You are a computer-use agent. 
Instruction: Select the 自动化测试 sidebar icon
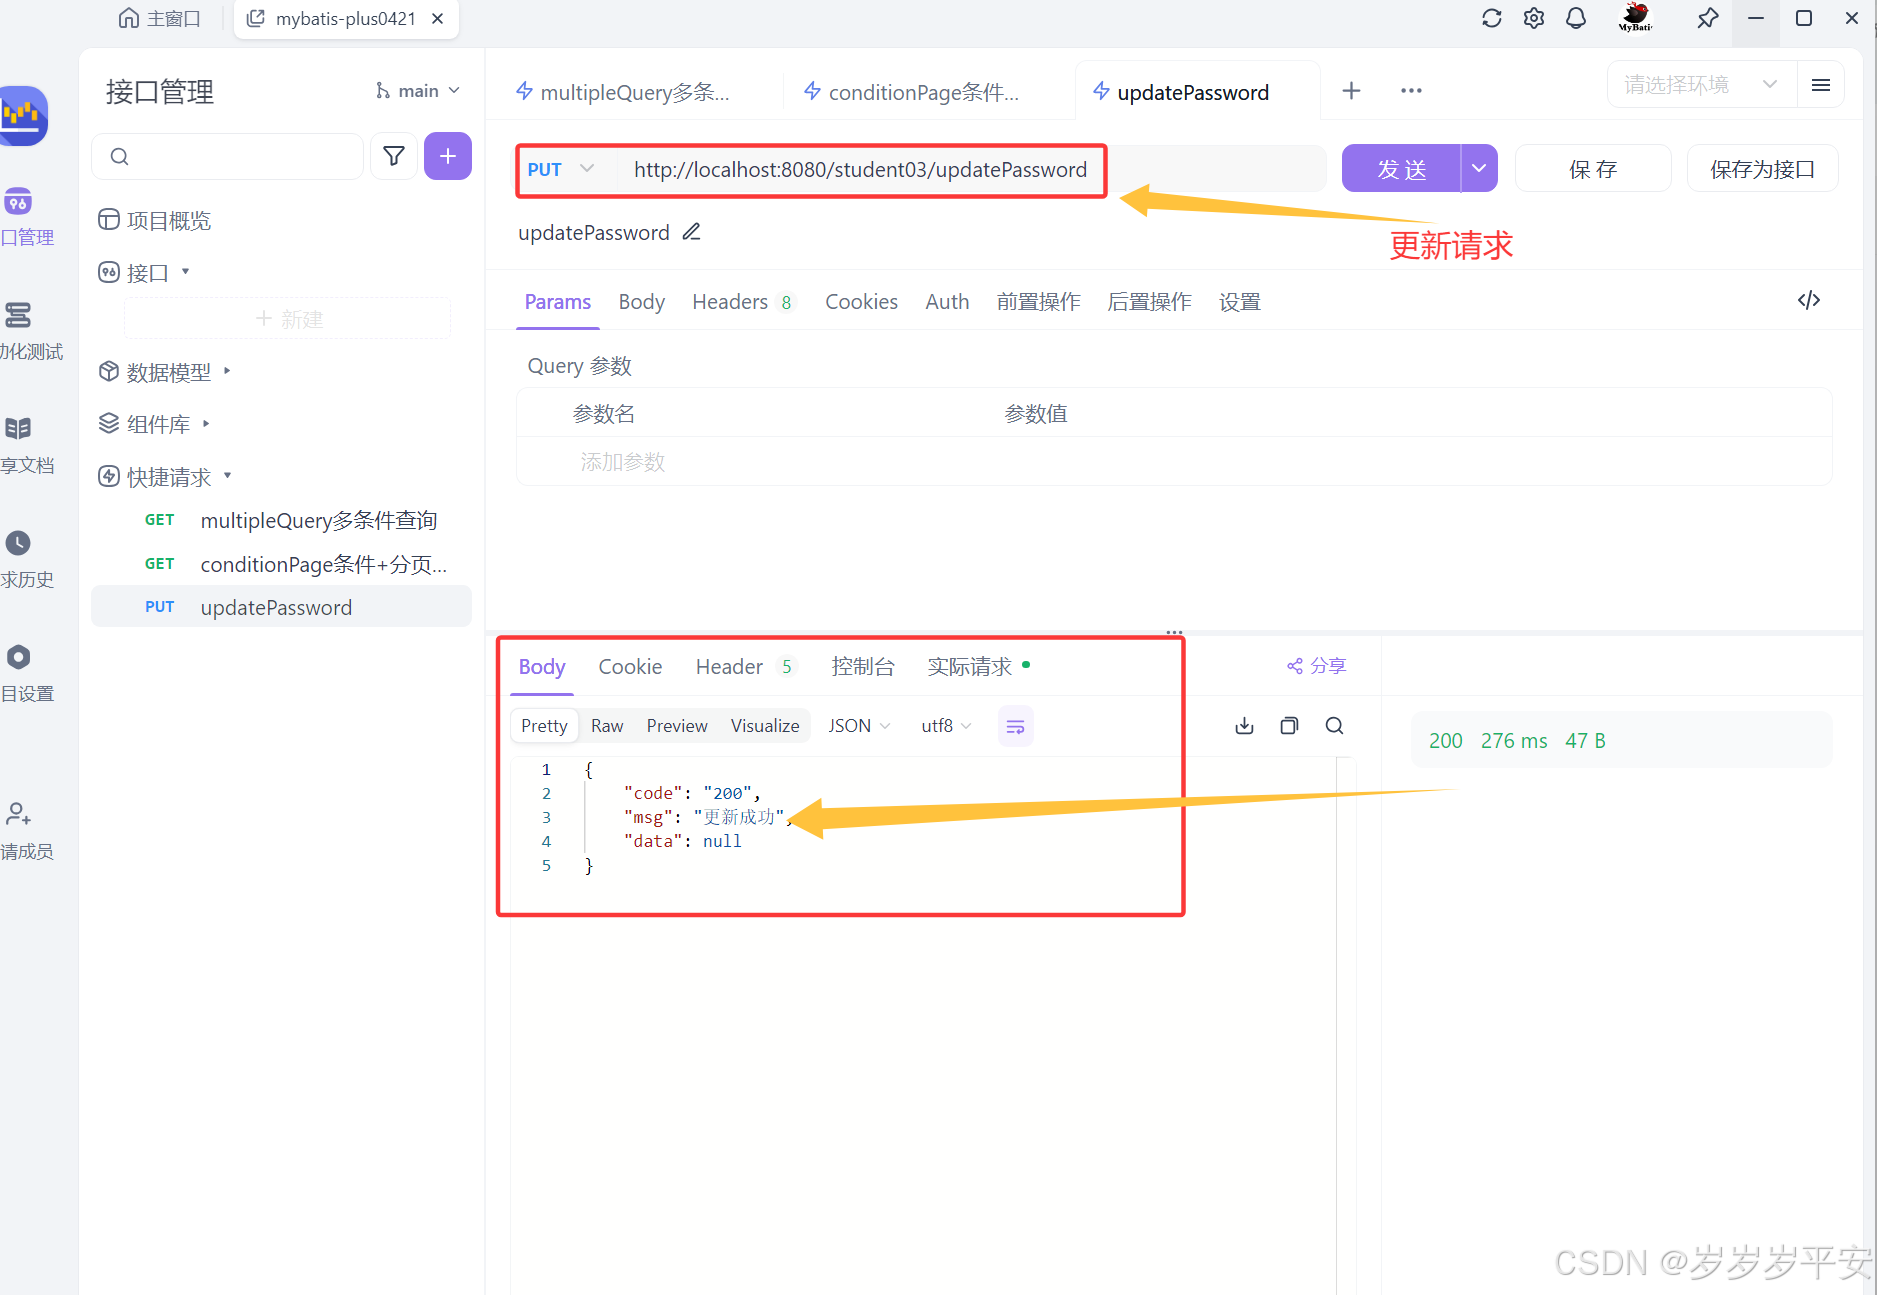(18, 316)
